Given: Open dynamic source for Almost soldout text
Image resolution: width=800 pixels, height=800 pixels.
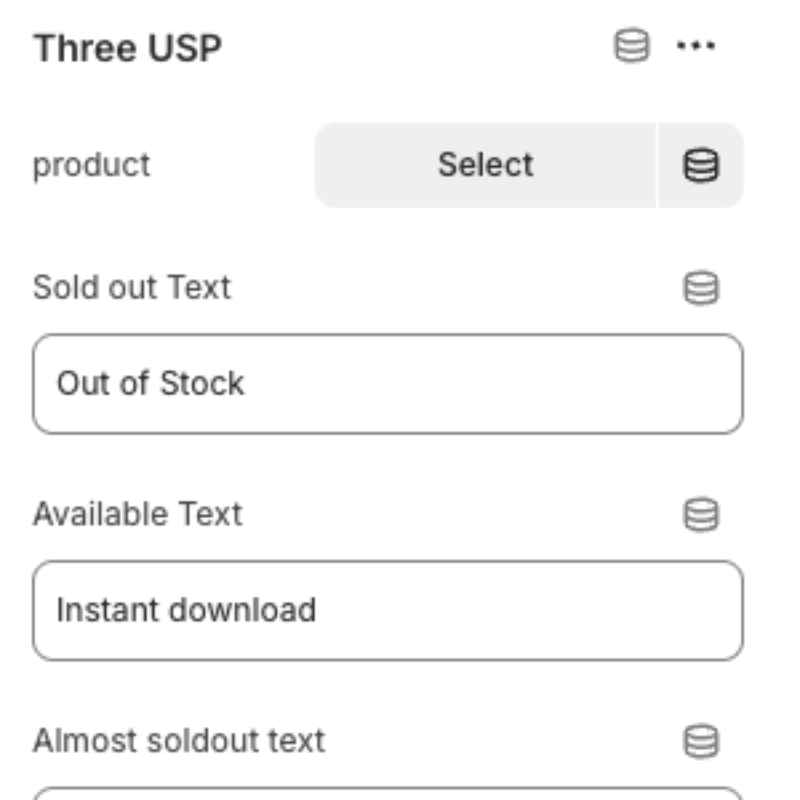Looking at the screenshot, I should pos(701,742).
